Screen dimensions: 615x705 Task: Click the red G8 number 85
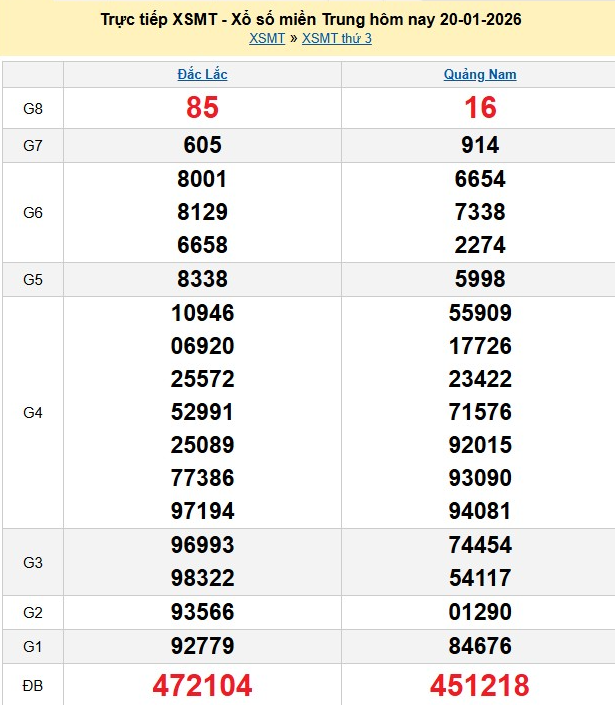[x=202, y=108]
